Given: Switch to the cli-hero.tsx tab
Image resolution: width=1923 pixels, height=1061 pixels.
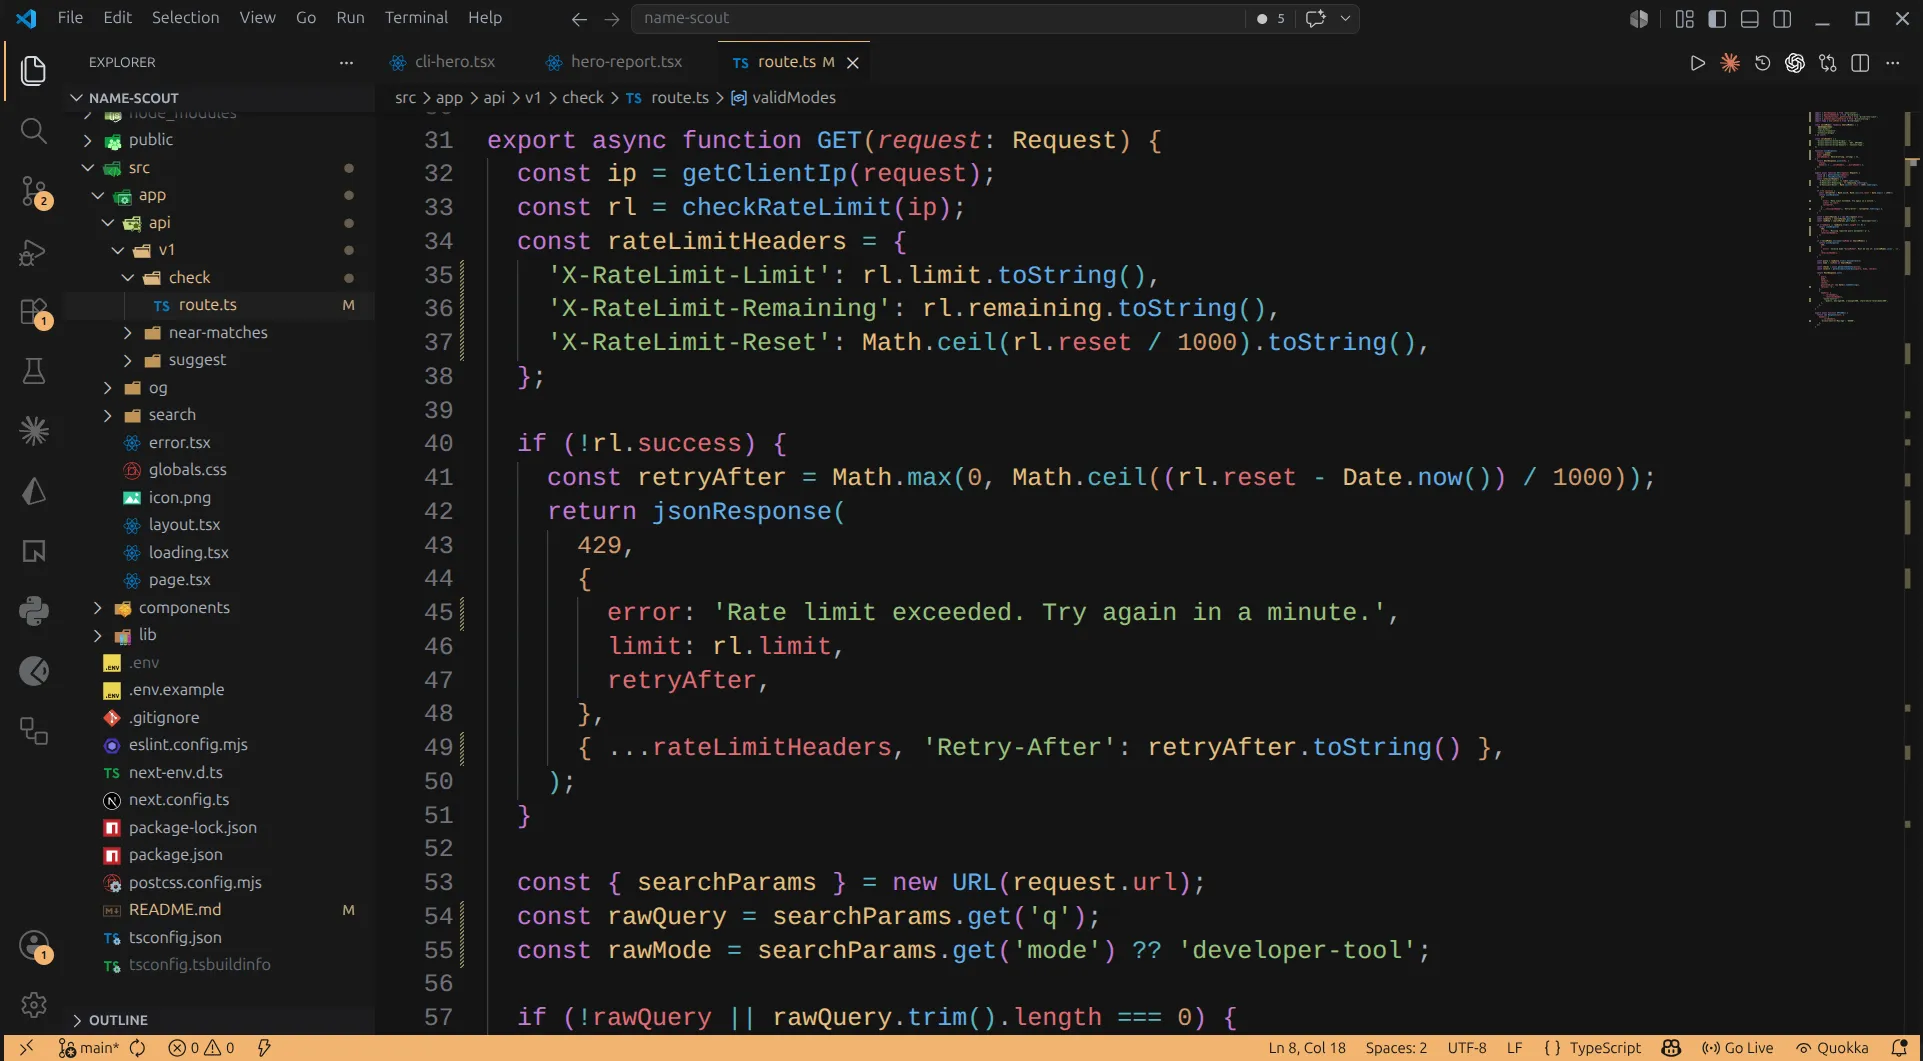Looking at the screenshot, I should (443, 62).
